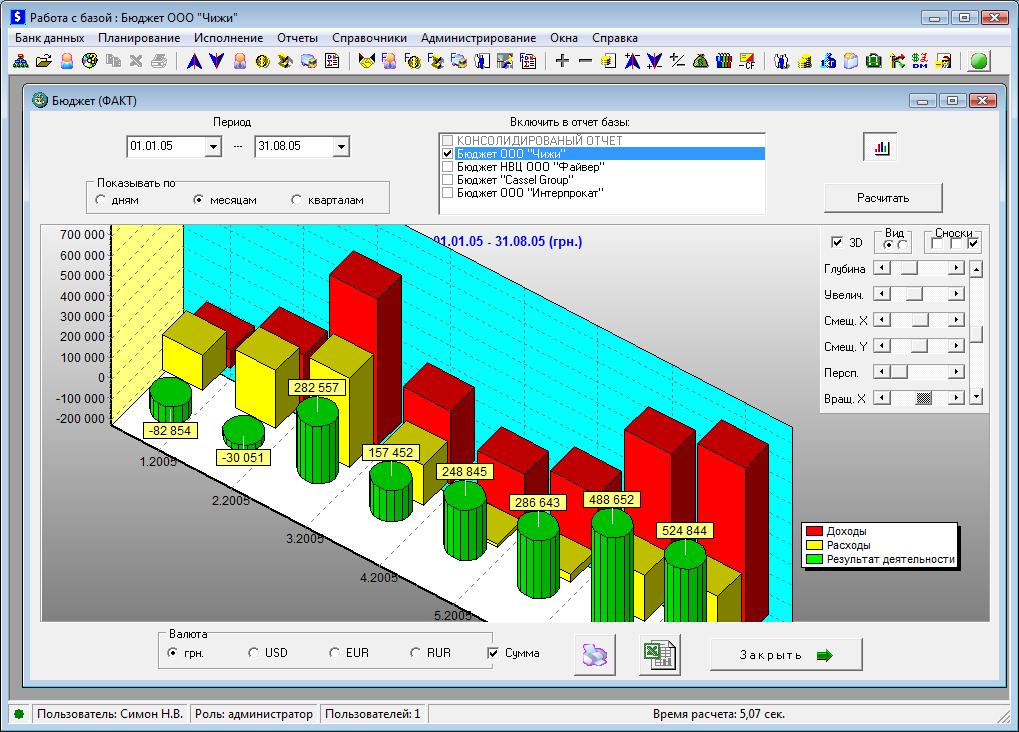Click the print preview icon near Сумма

tap(595, 654)
